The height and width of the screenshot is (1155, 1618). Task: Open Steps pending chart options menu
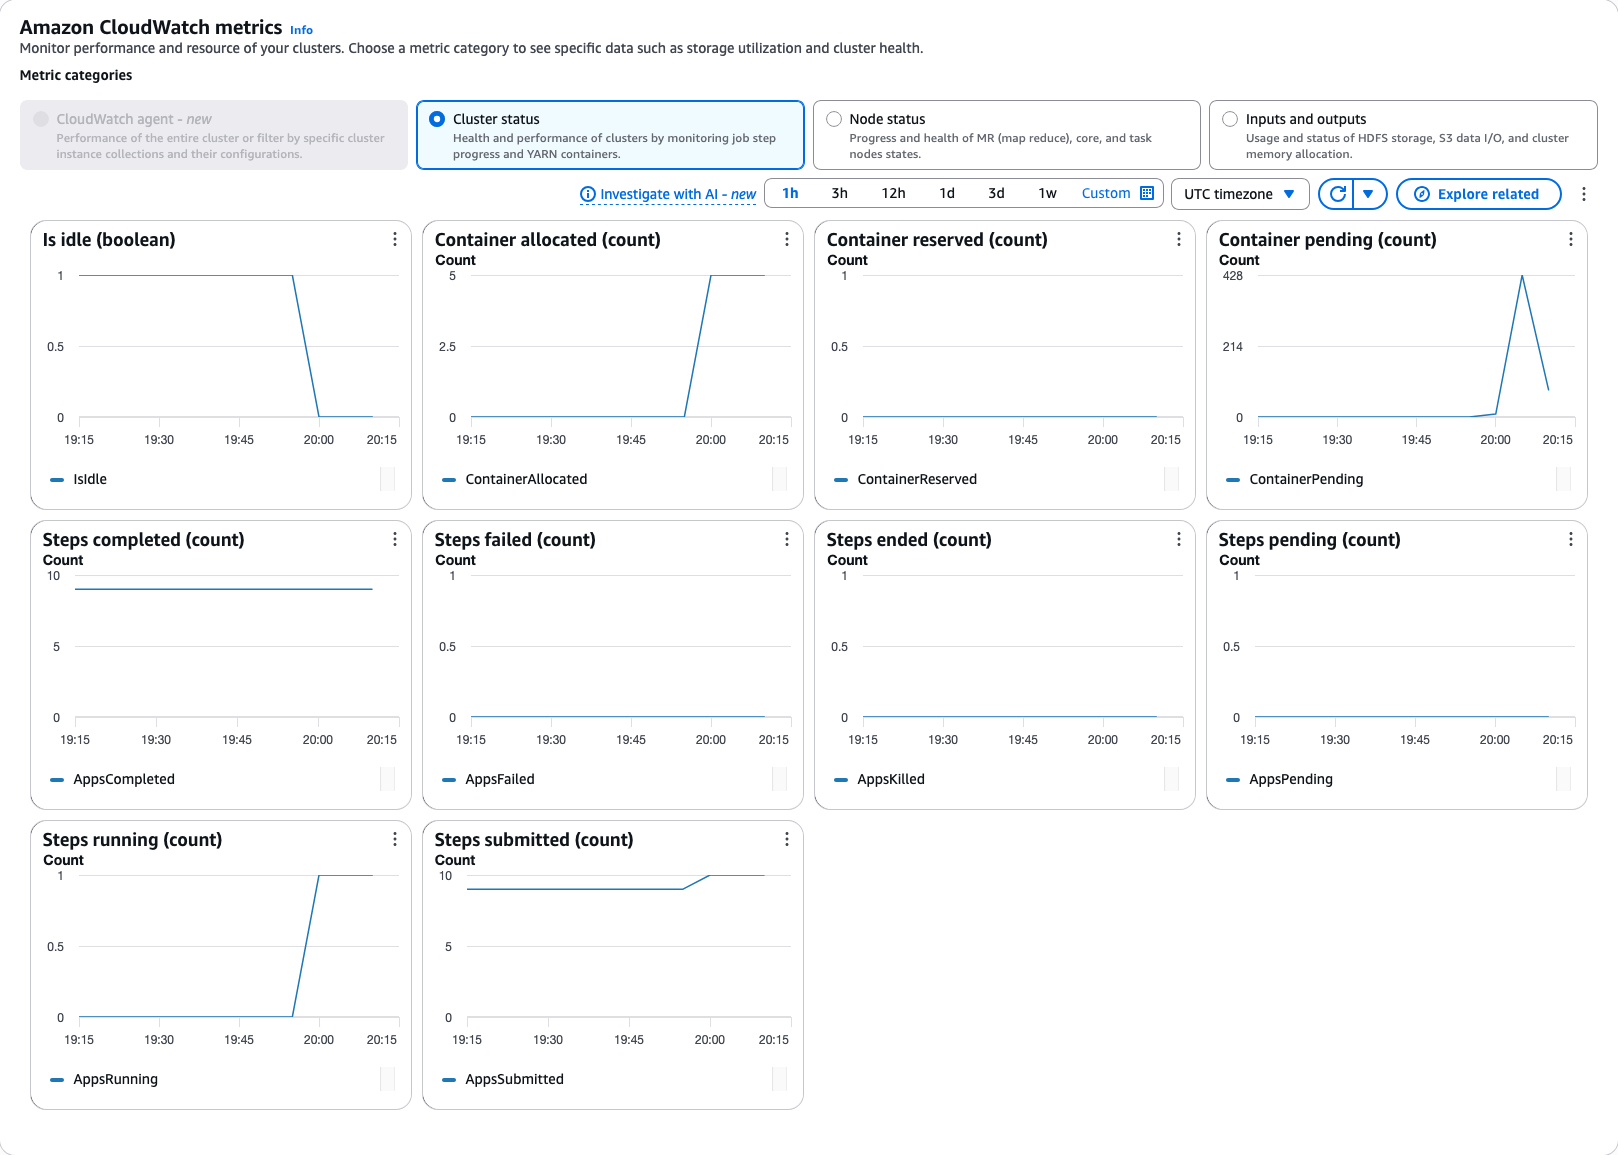[1571, 539]
